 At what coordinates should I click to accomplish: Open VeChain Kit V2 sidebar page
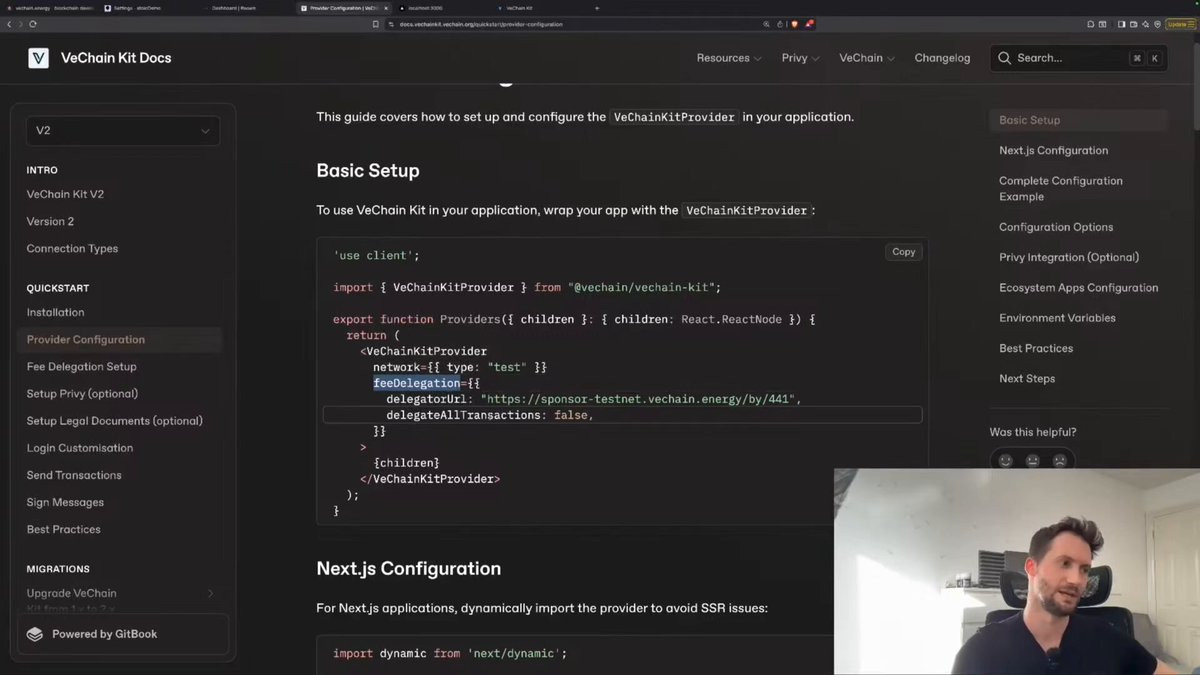tap(65, 194)
